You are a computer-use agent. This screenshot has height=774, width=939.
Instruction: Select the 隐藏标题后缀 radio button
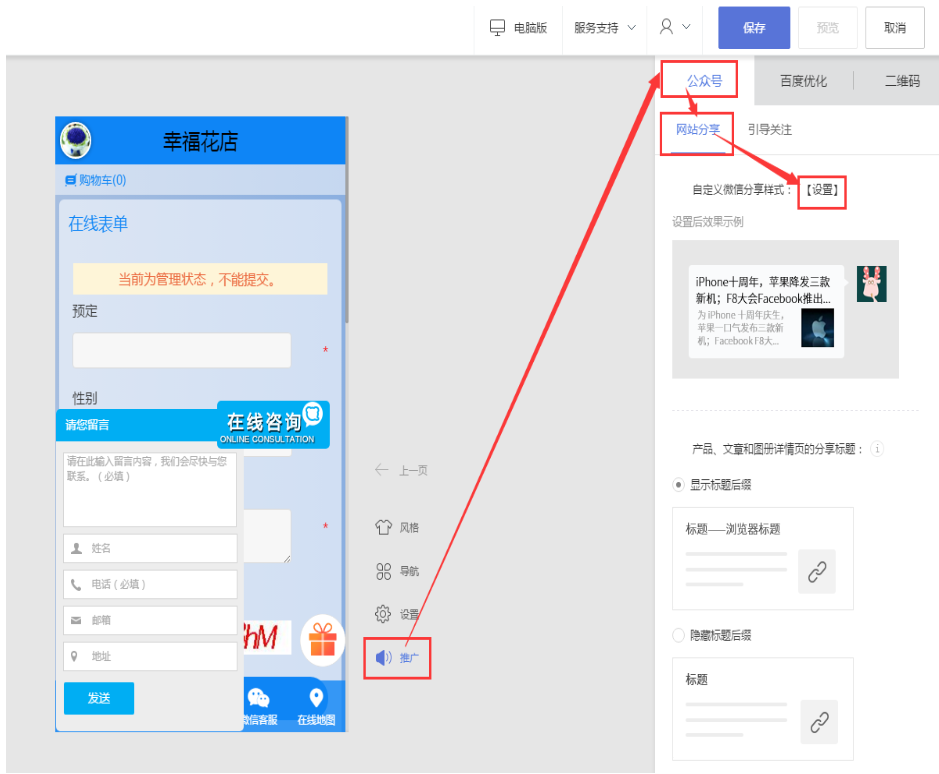(678, 635)
